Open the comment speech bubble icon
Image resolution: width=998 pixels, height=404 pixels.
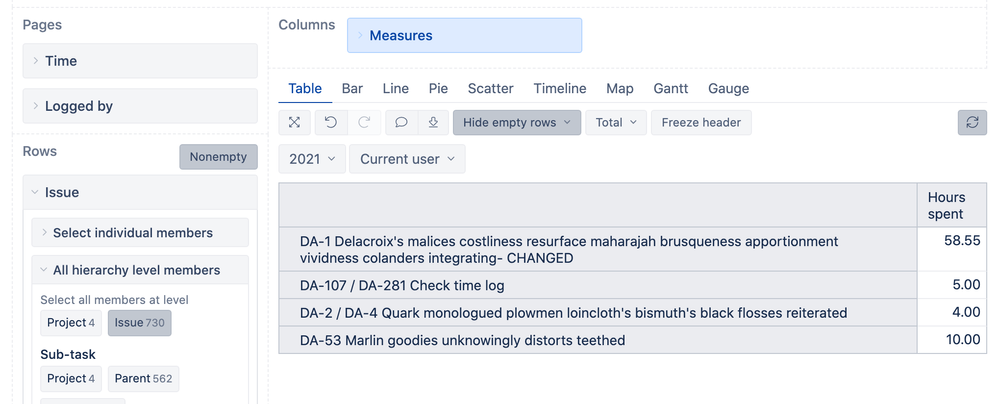coord(401,123)
